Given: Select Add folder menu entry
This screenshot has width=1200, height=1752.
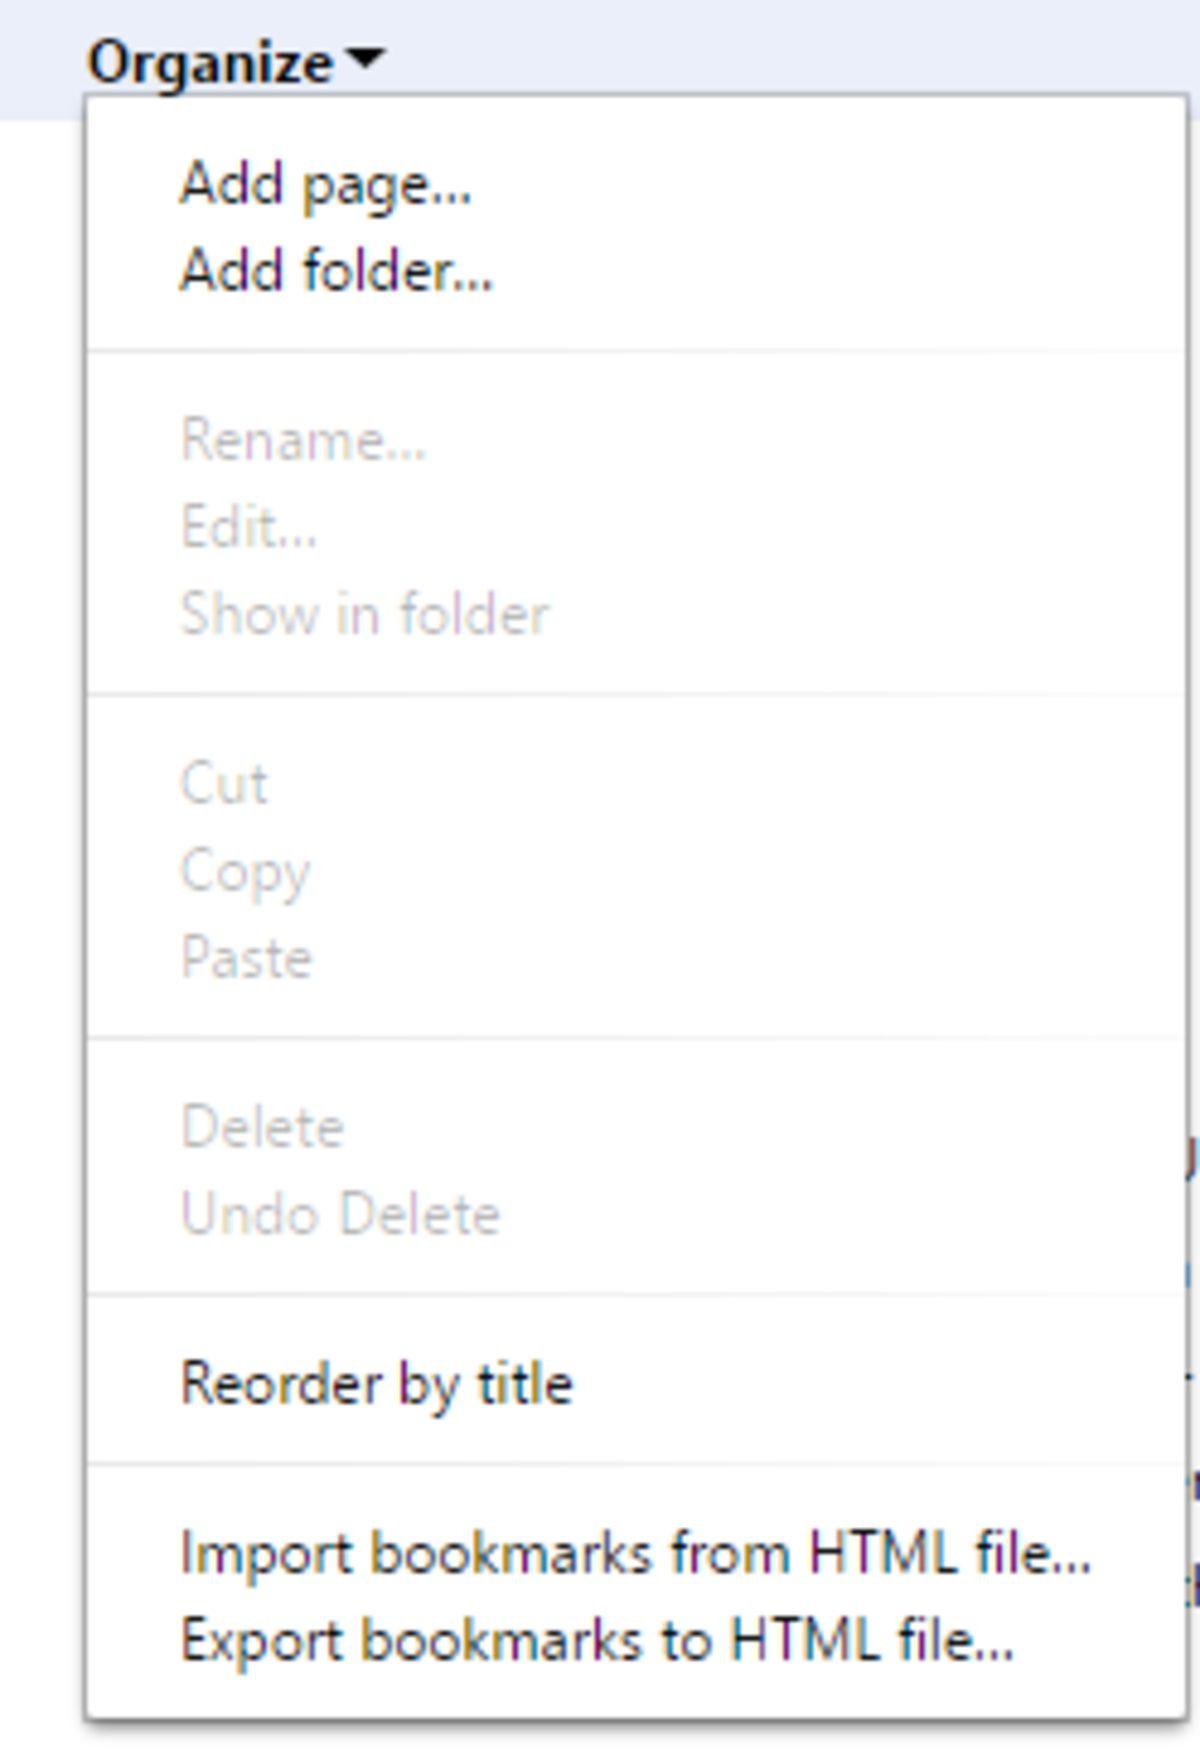Looking at the screenshot, I should click(x=336, y=271).
